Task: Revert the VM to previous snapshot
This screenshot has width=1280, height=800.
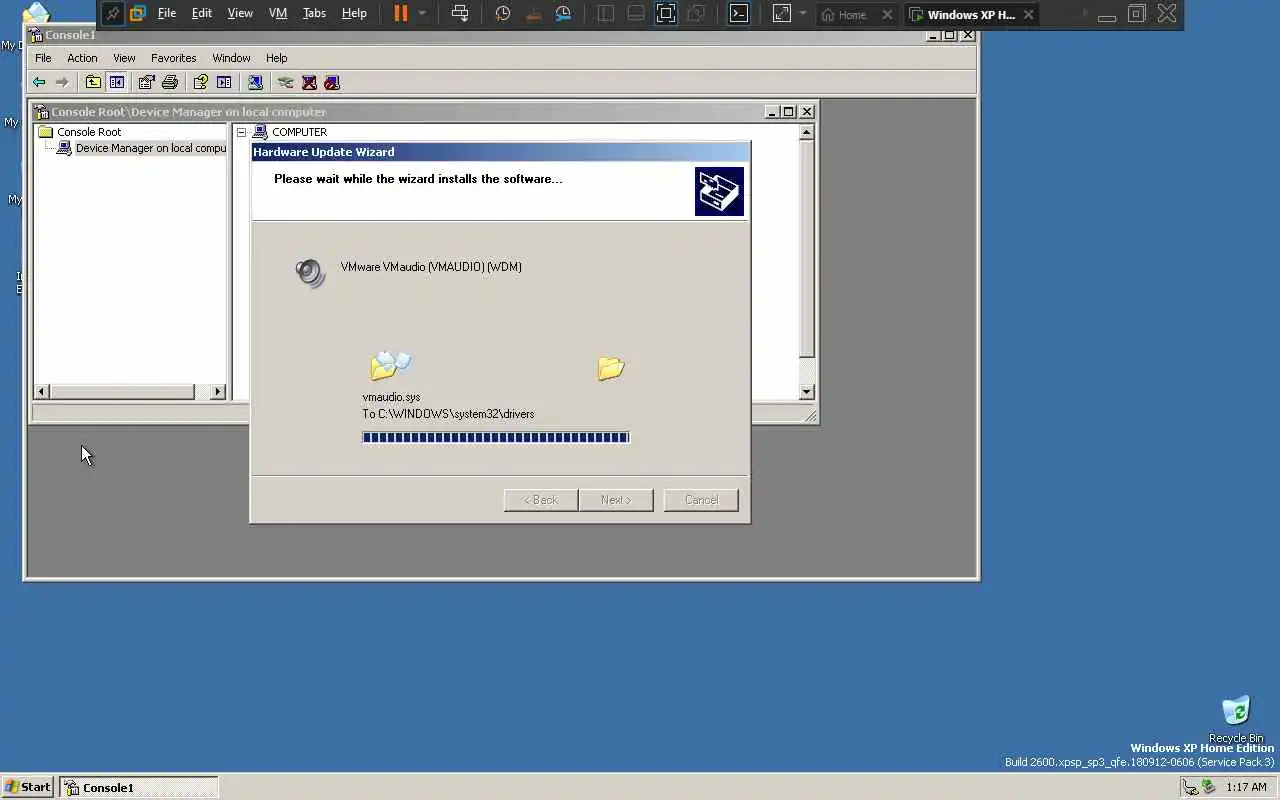Action: (x=533, y=14)
